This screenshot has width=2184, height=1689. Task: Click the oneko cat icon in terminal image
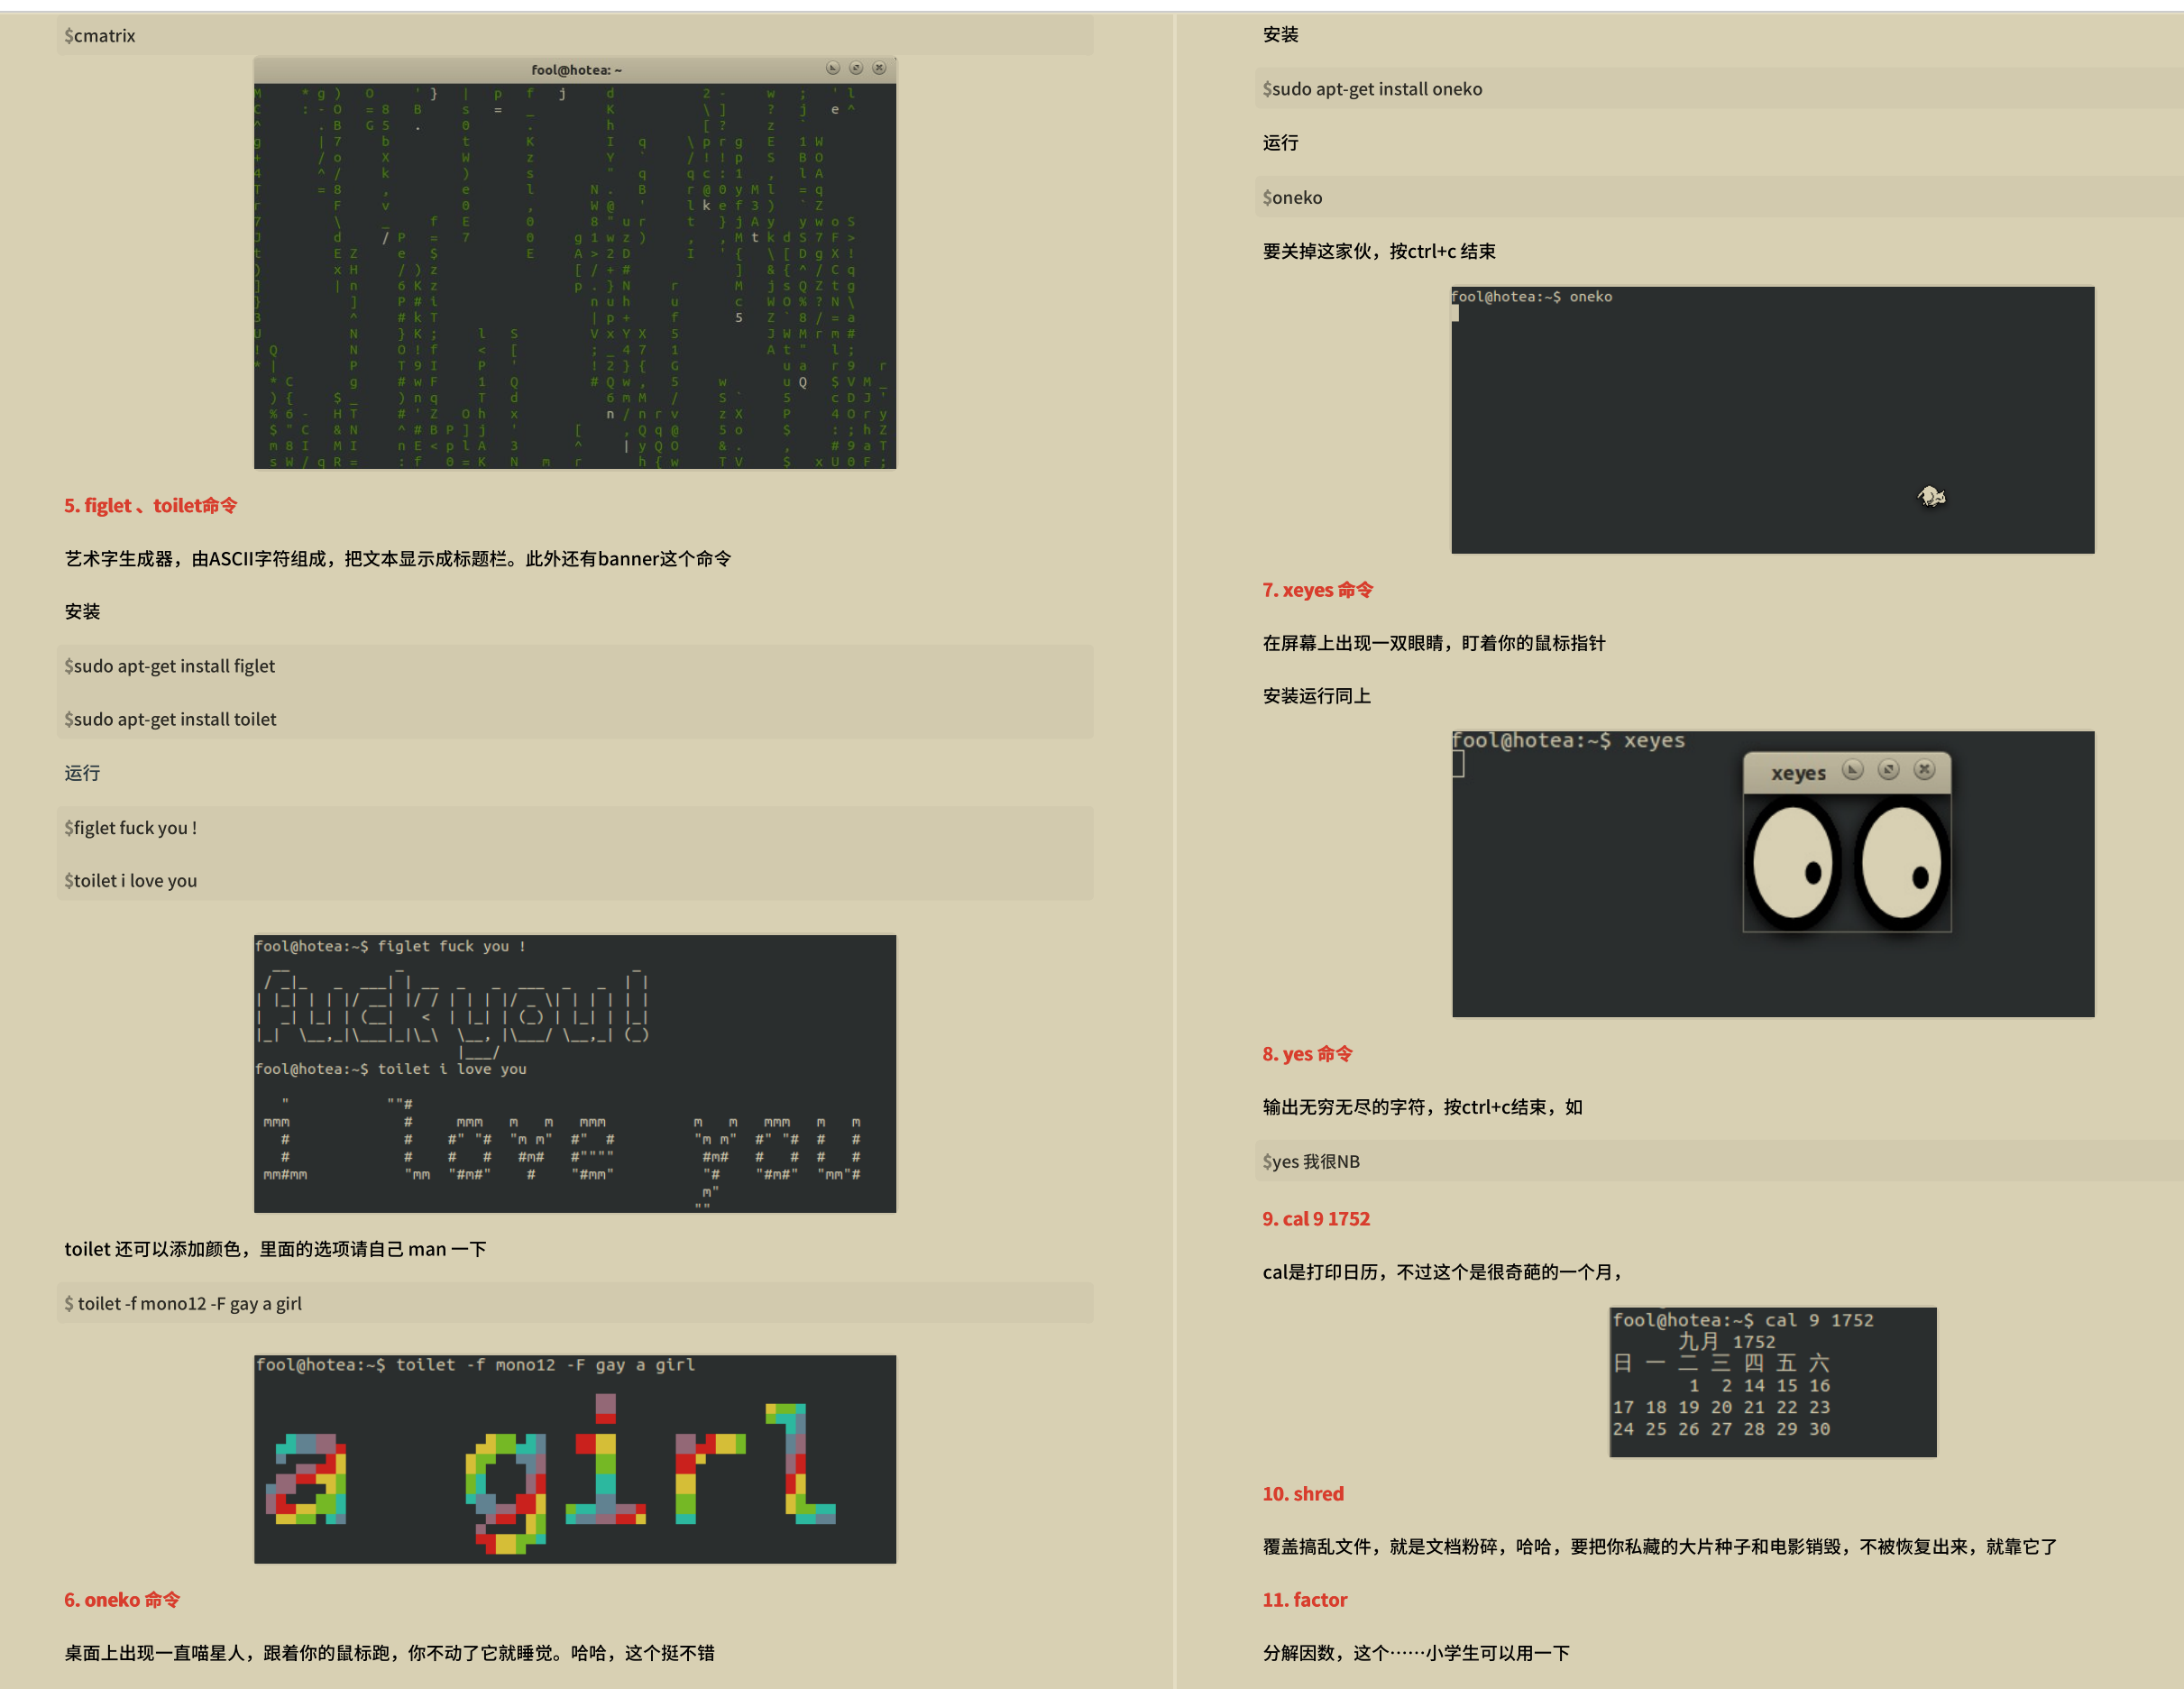point(1931,496)
